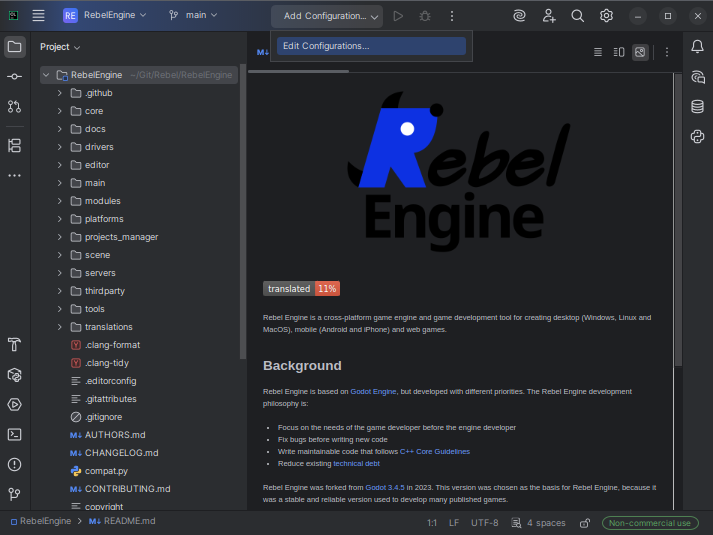The height and width of the screenshot is (535, 713).
Task: Open the AI Assistant spiral icon
Action: [x=519, y=16]
